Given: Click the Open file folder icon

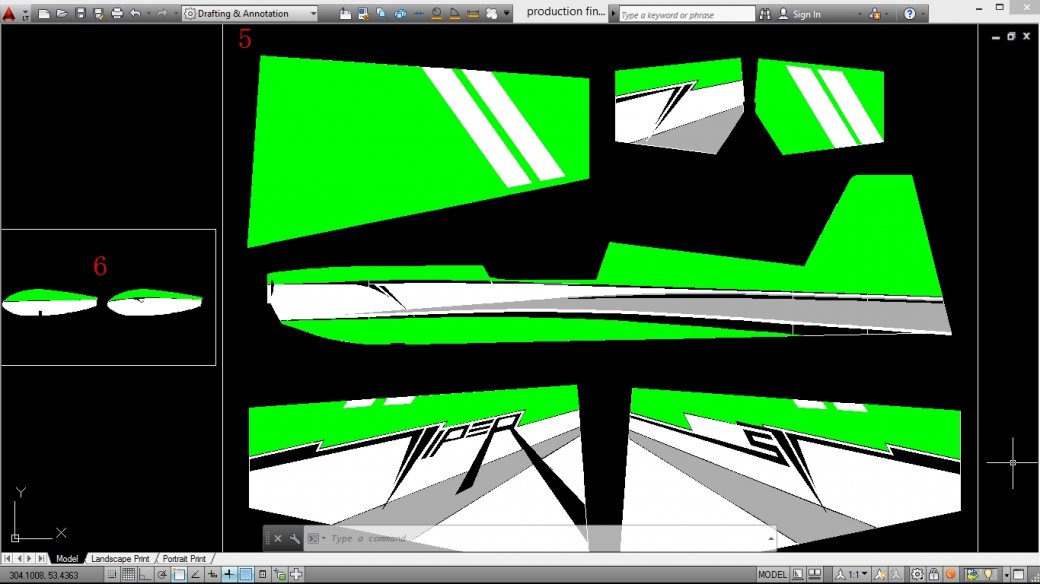Looking at the screenshot, I should (62, 14).
